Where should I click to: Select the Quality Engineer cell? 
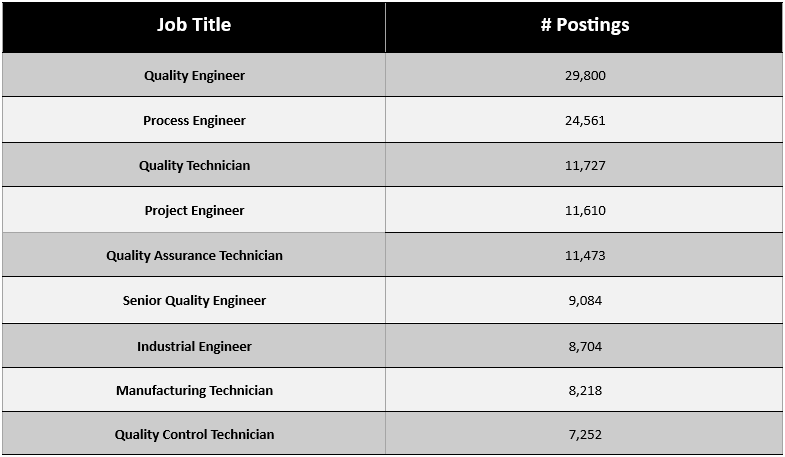pos(194,76)
